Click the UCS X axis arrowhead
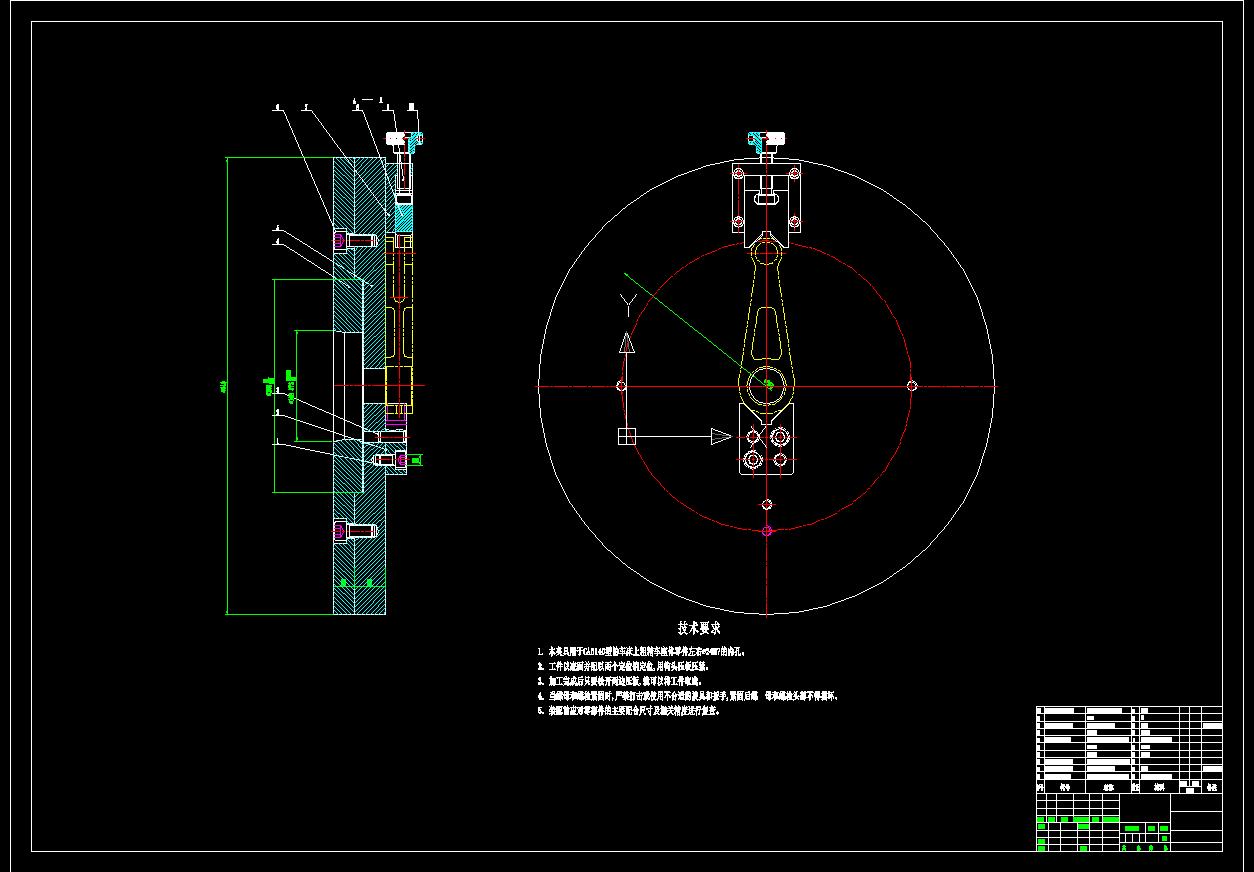The height and width of the screenshot is (872, 1254). point(721,436)
